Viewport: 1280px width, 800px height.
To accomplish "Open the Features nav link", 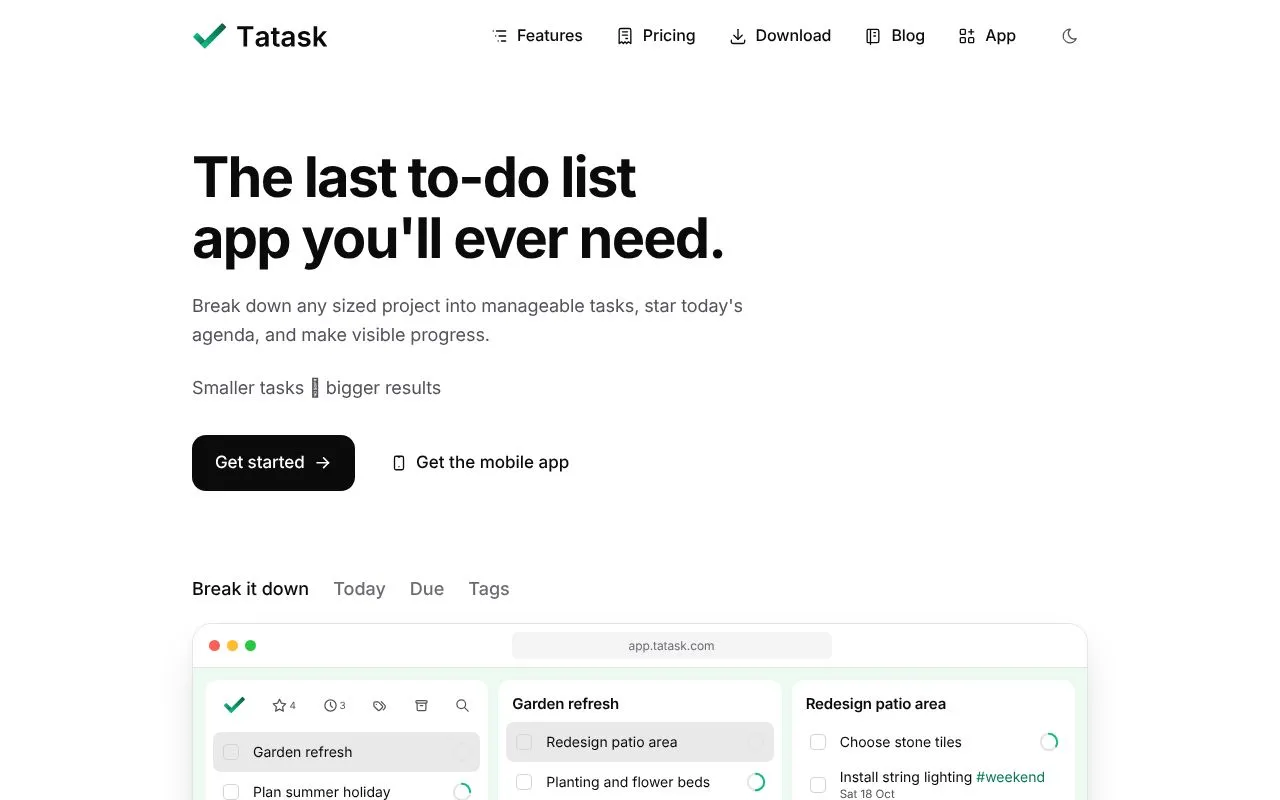I will (x=537, y=36).
